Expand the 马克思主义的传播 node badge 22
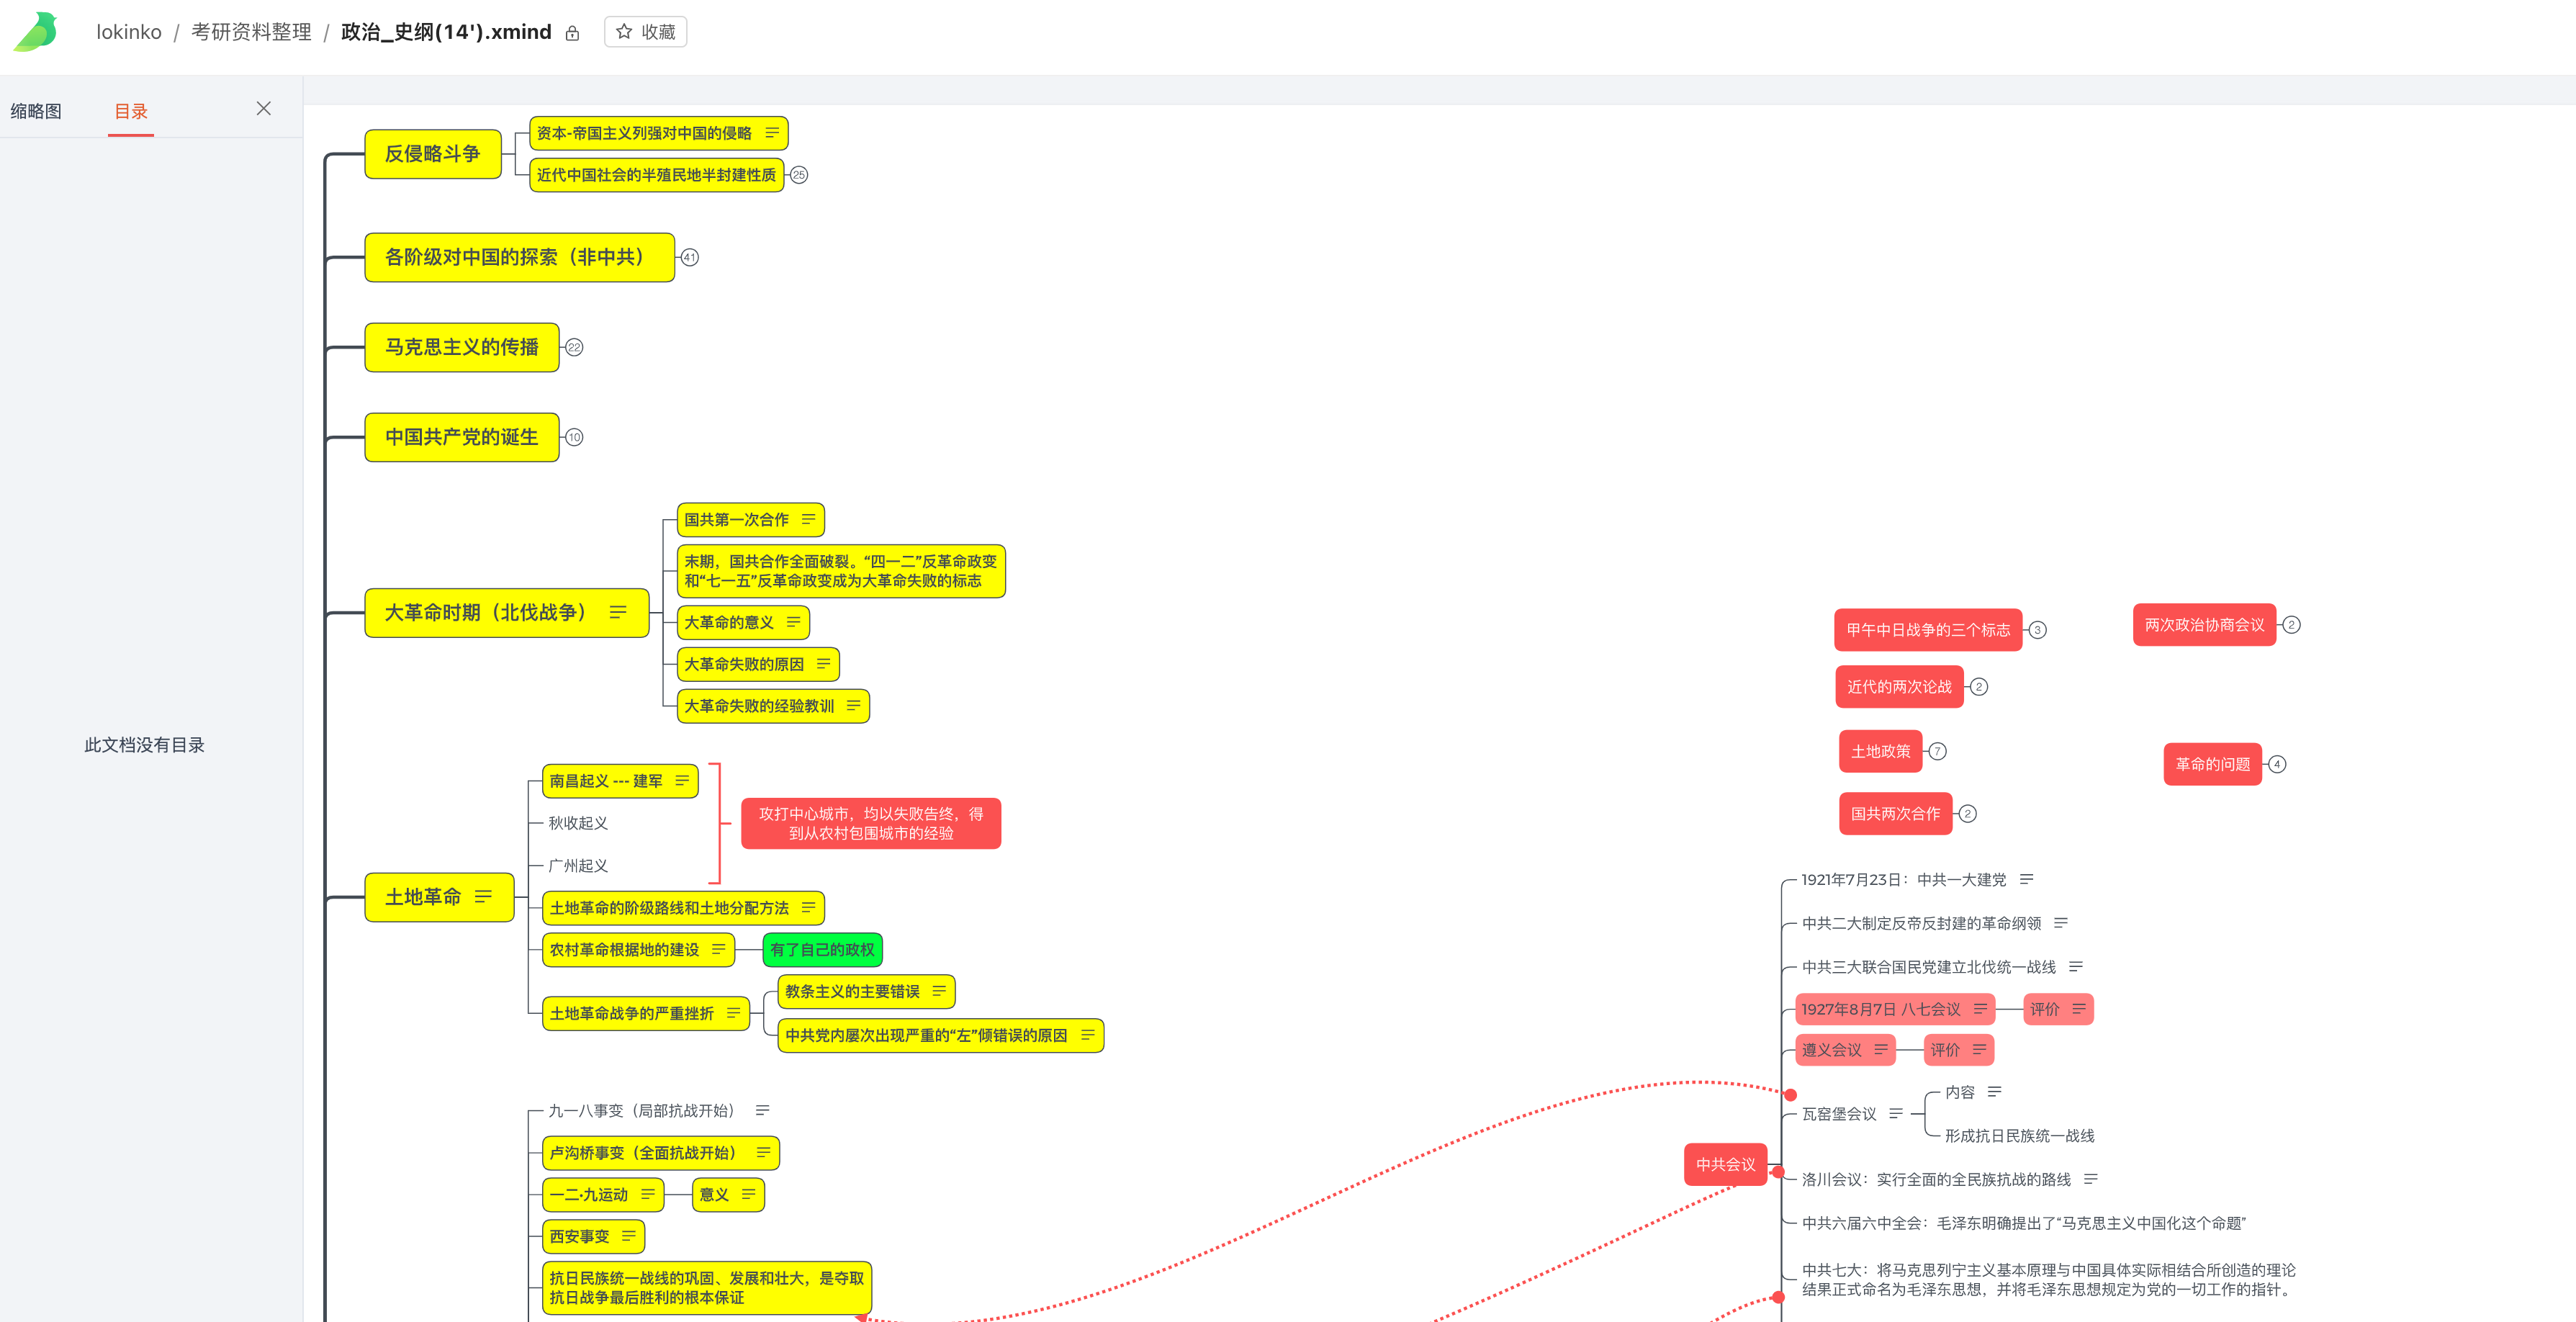 [x=574, y=348]
